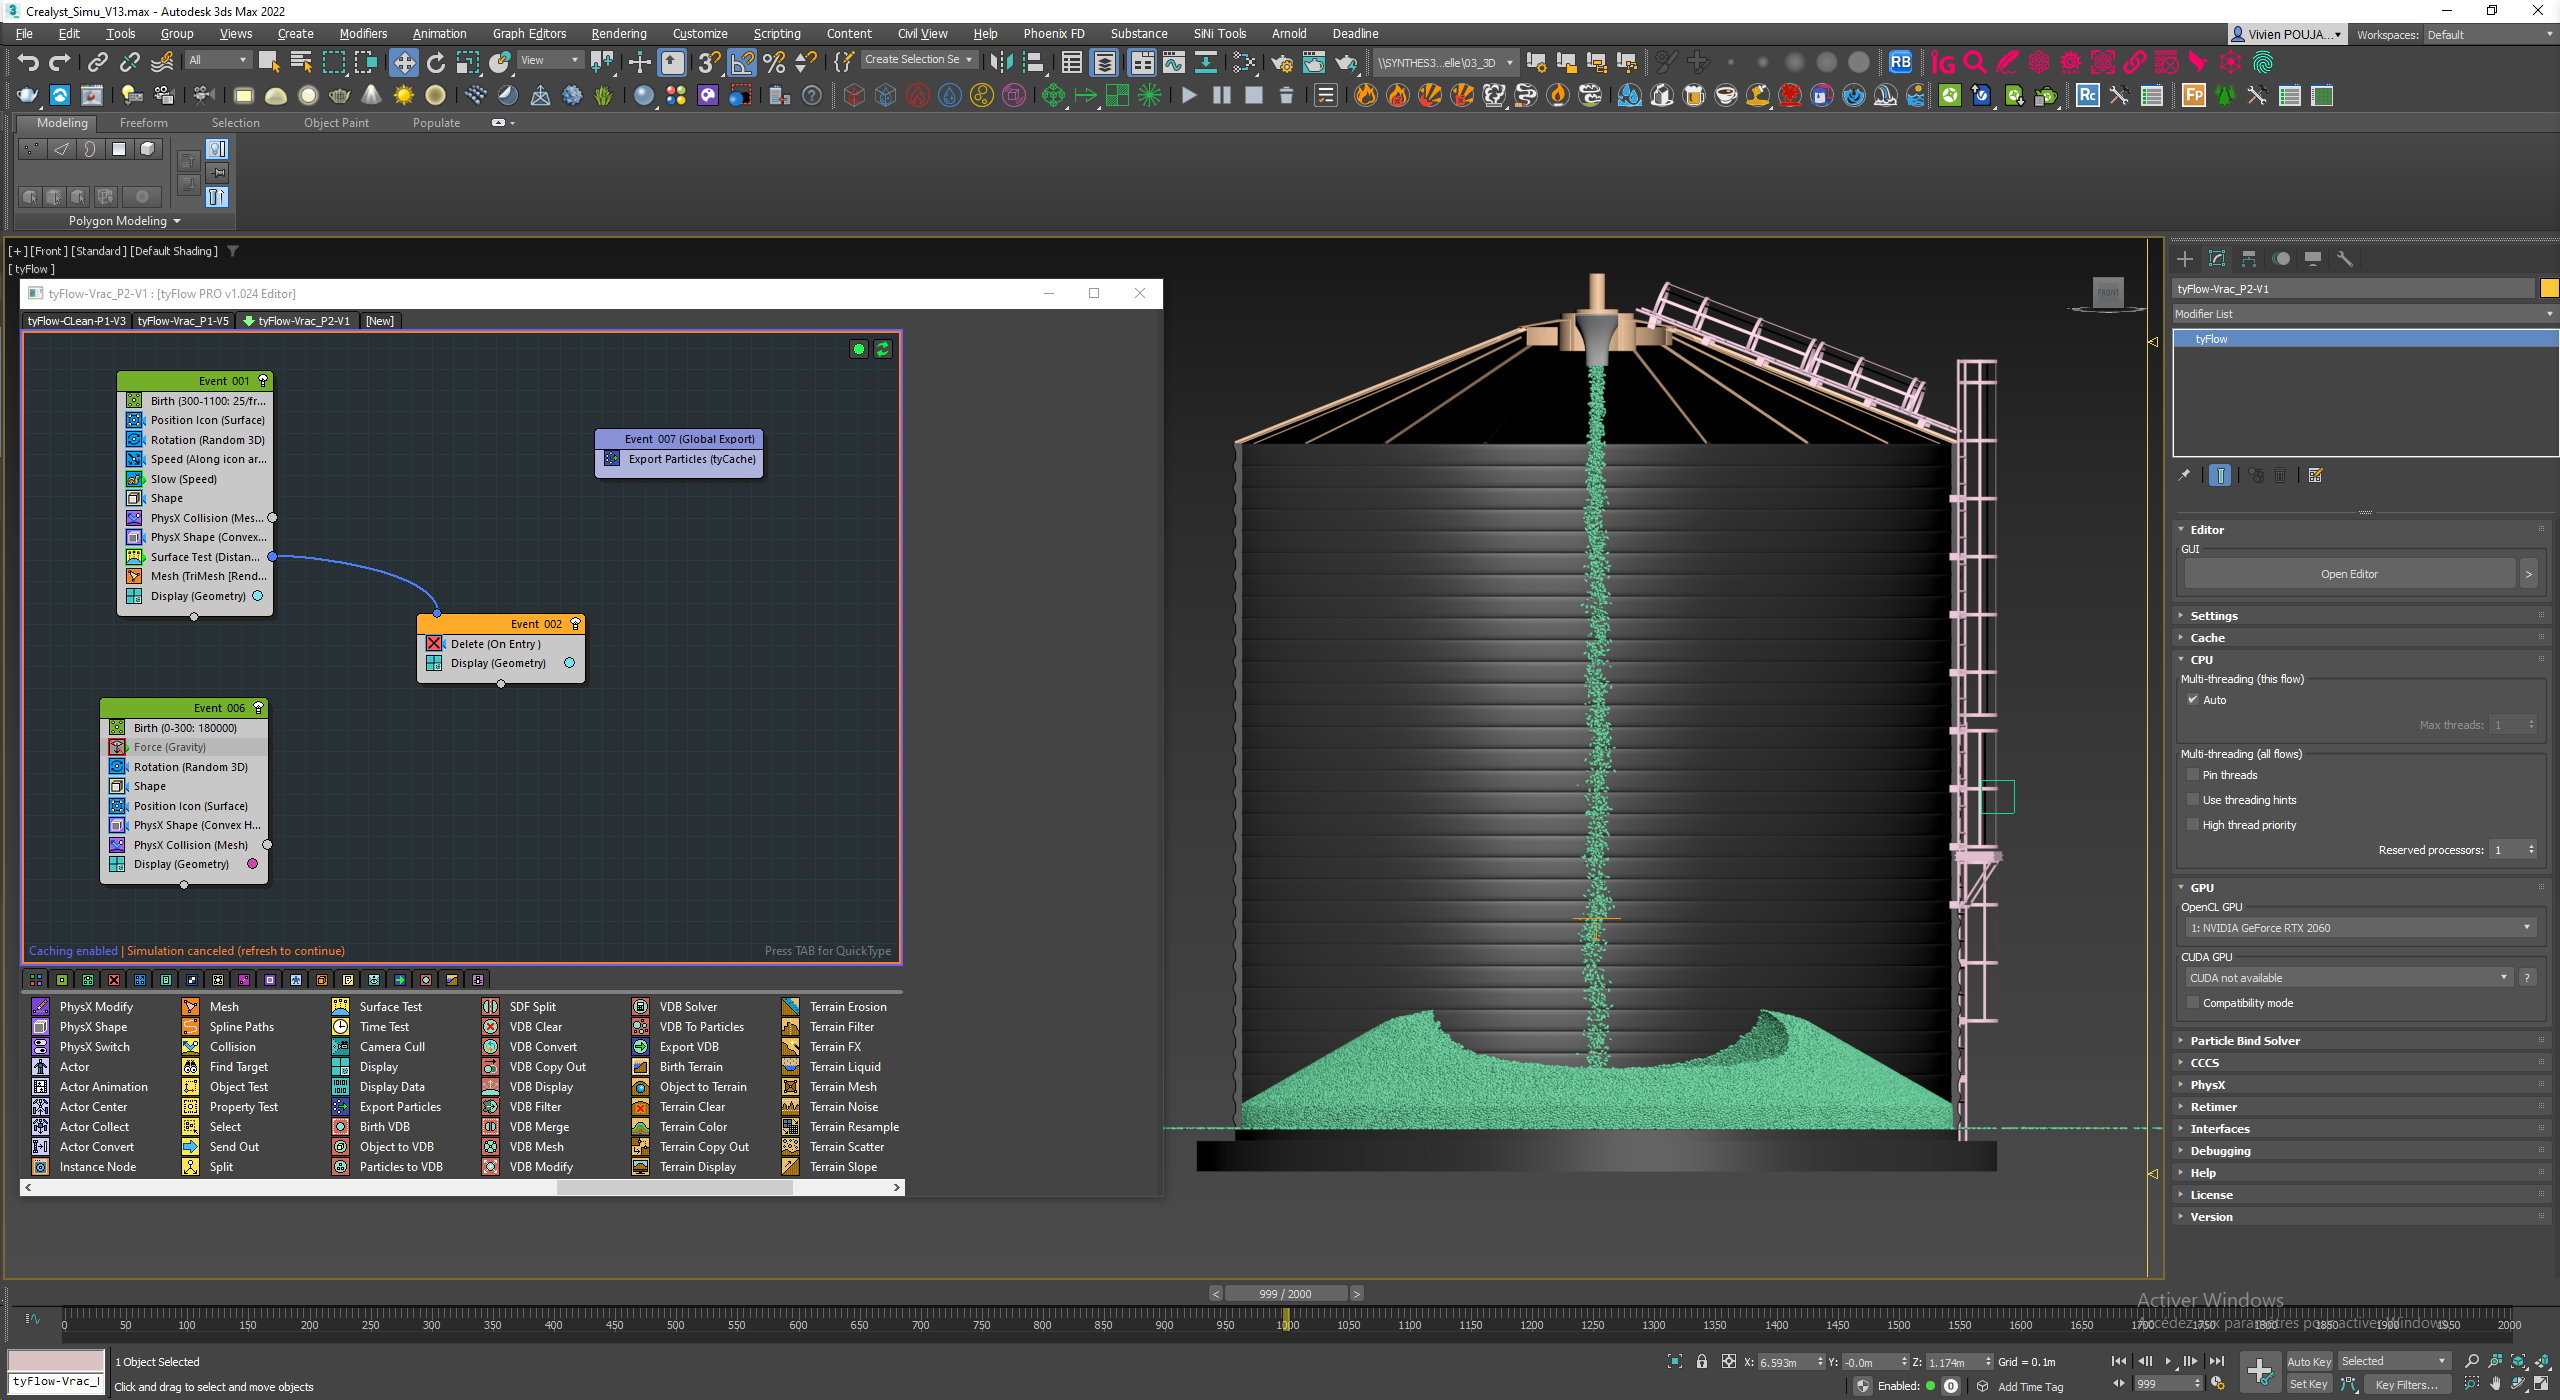Enable Compatibility mode checkbox
2560x1400 pixels.
[2194, 1003]
